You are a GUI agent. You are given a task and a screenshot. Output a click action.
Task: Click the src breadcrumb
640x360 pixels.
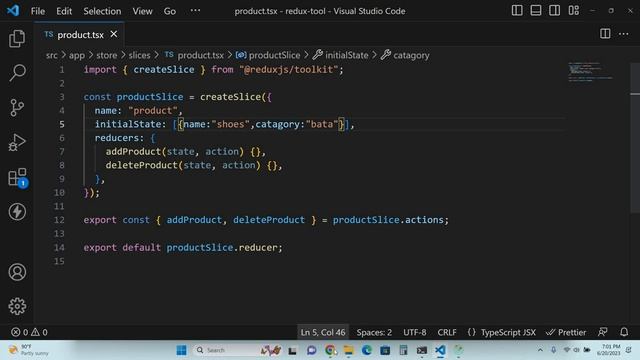51,55
